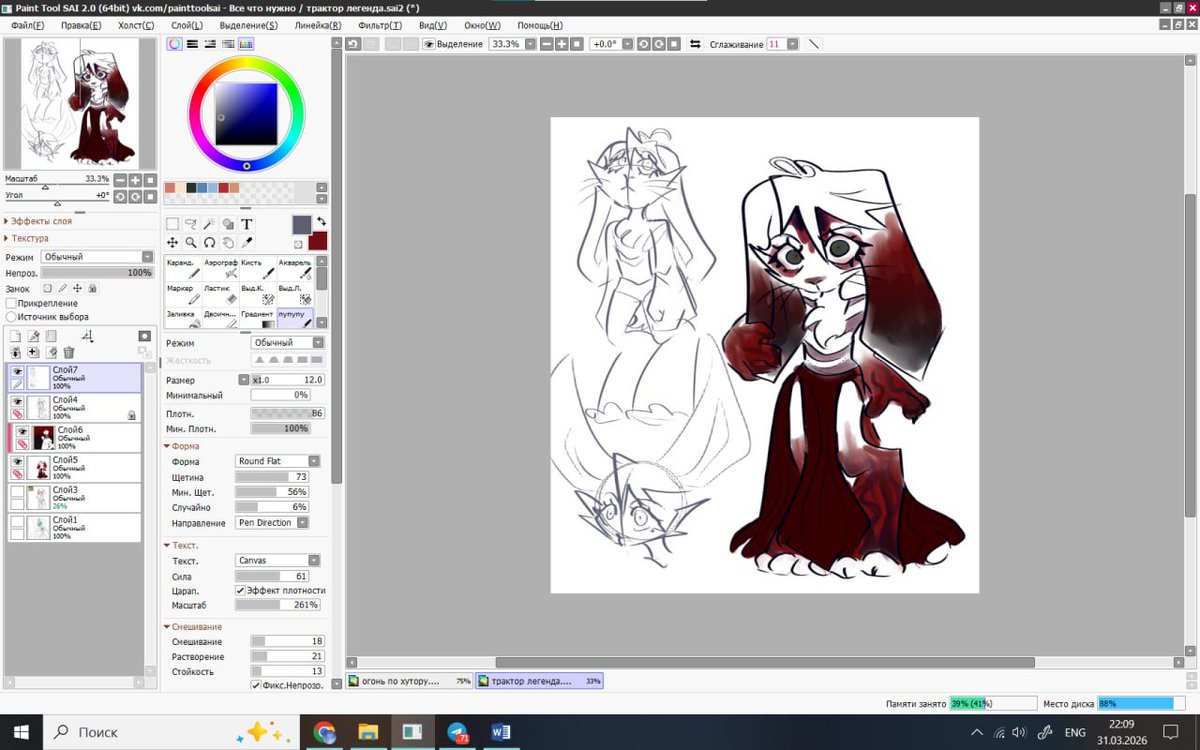Viewport: 1200px width, 750px height.
Task: Open the Форма Round Flat dropdown
Action: (x=278, y=461)
